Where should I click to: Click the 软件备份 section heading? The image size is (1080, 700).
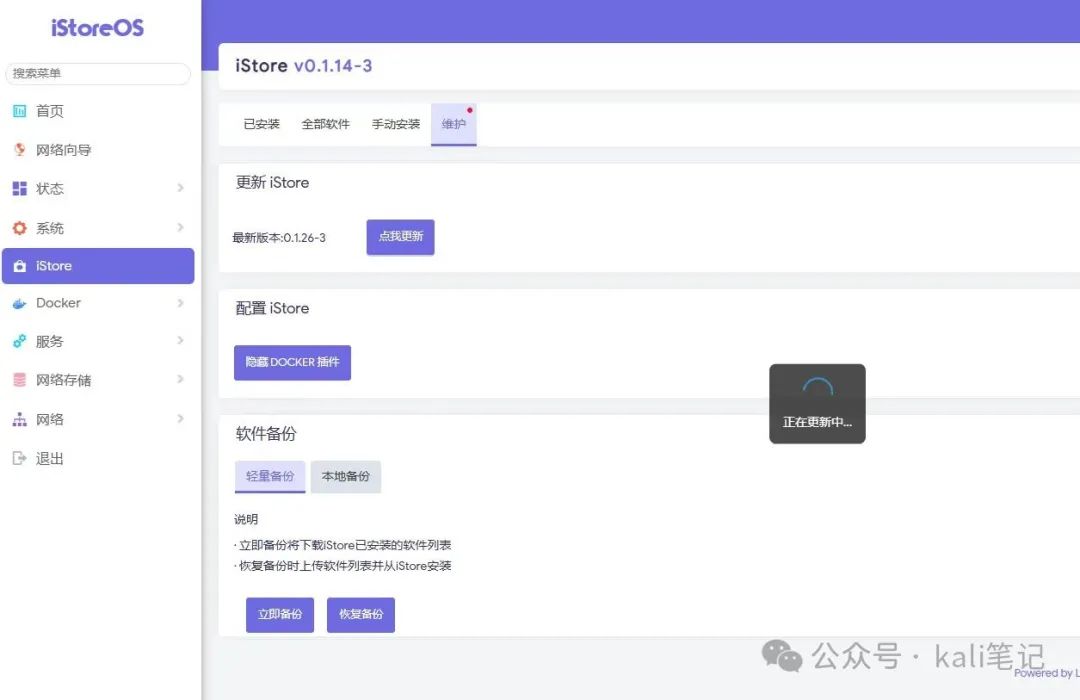pyautogui.click(x=266, y=433)
